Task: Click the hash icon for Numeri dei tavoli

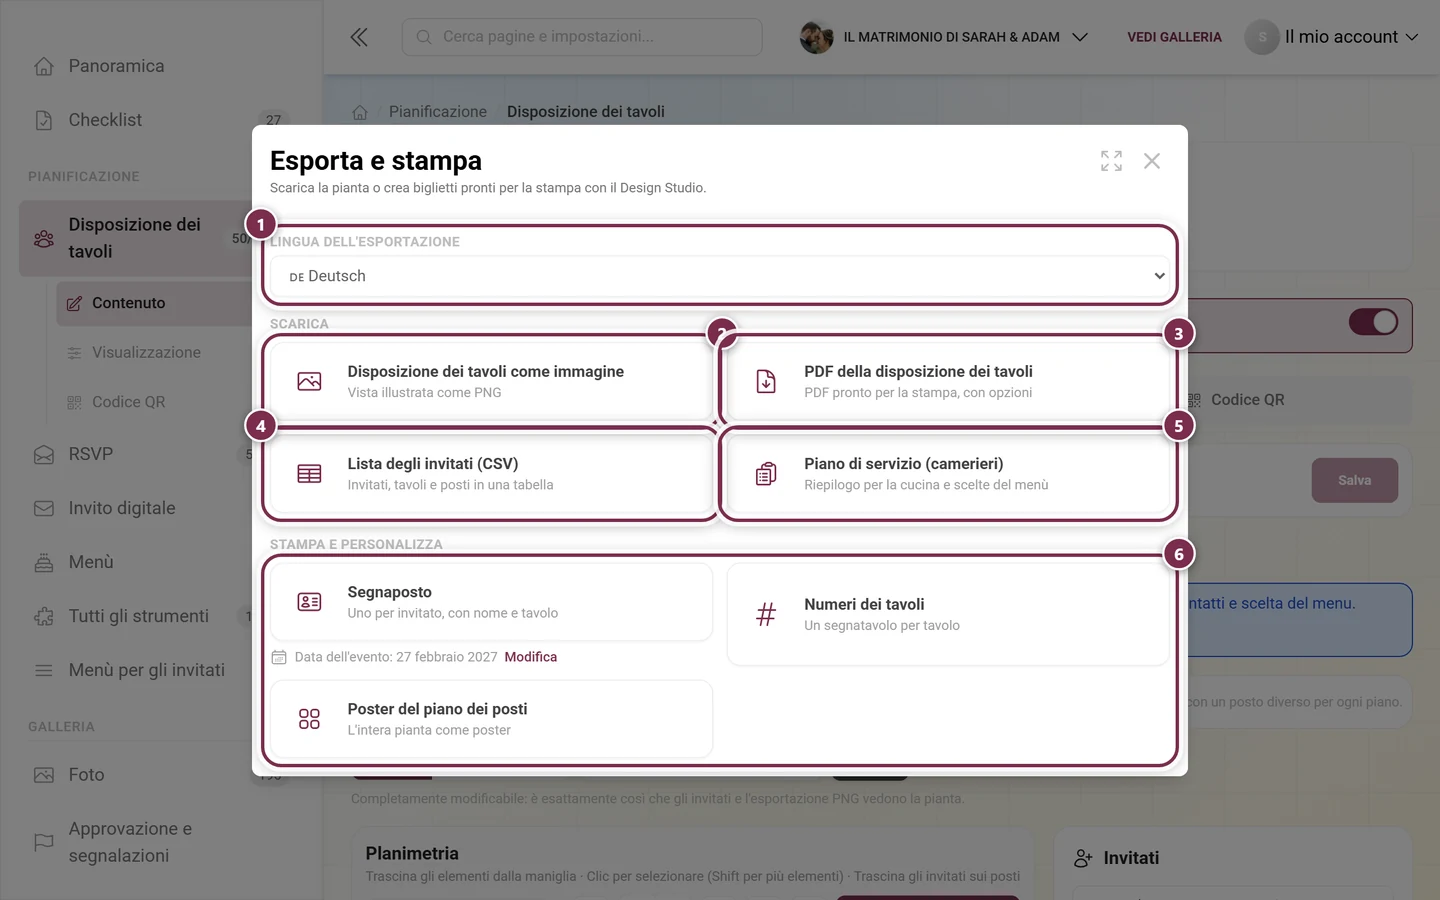Action: pos(766,614)
